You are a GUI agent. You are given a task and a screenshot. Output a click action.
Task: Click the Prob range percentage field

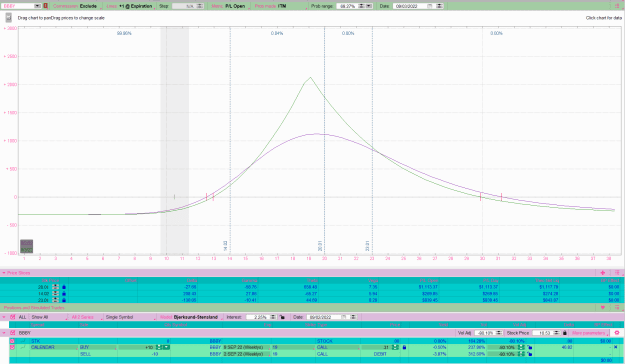click(347, 6)
